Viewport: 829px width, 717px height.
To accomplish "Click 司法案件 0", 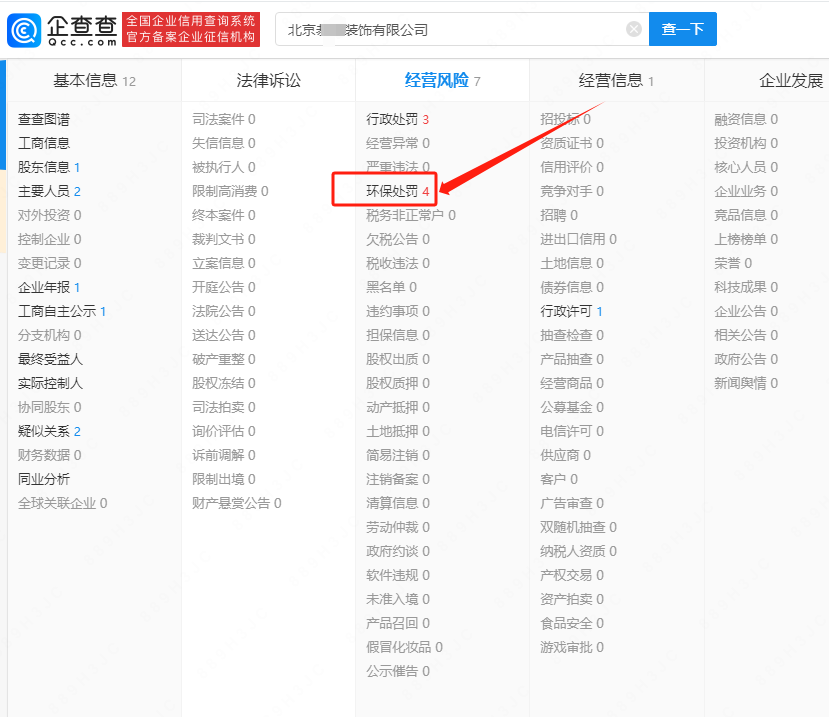I will click(224, 120).
